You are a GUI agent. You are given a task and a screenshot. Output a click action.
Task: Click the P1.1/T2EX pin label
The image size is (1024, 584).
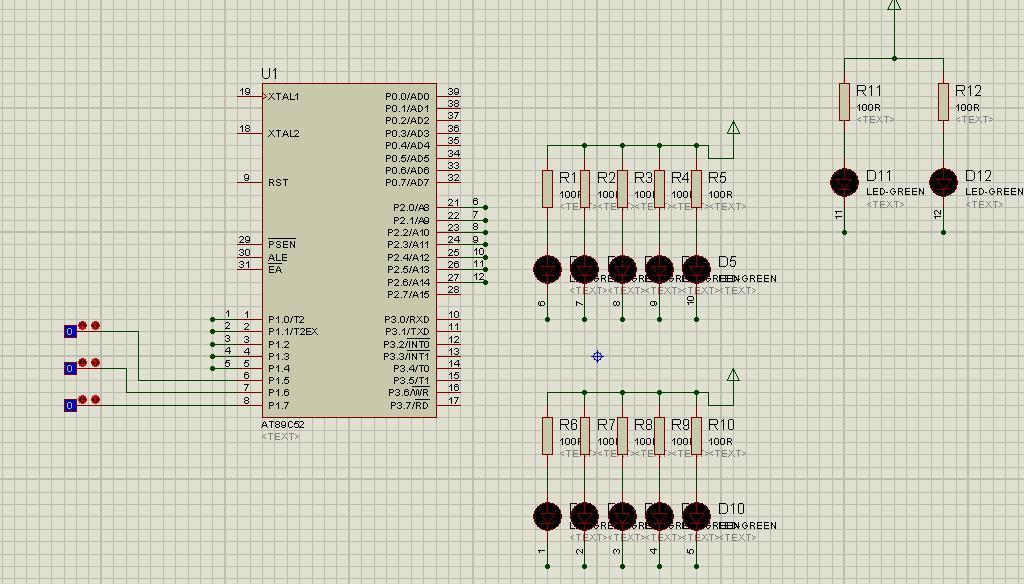293,331
